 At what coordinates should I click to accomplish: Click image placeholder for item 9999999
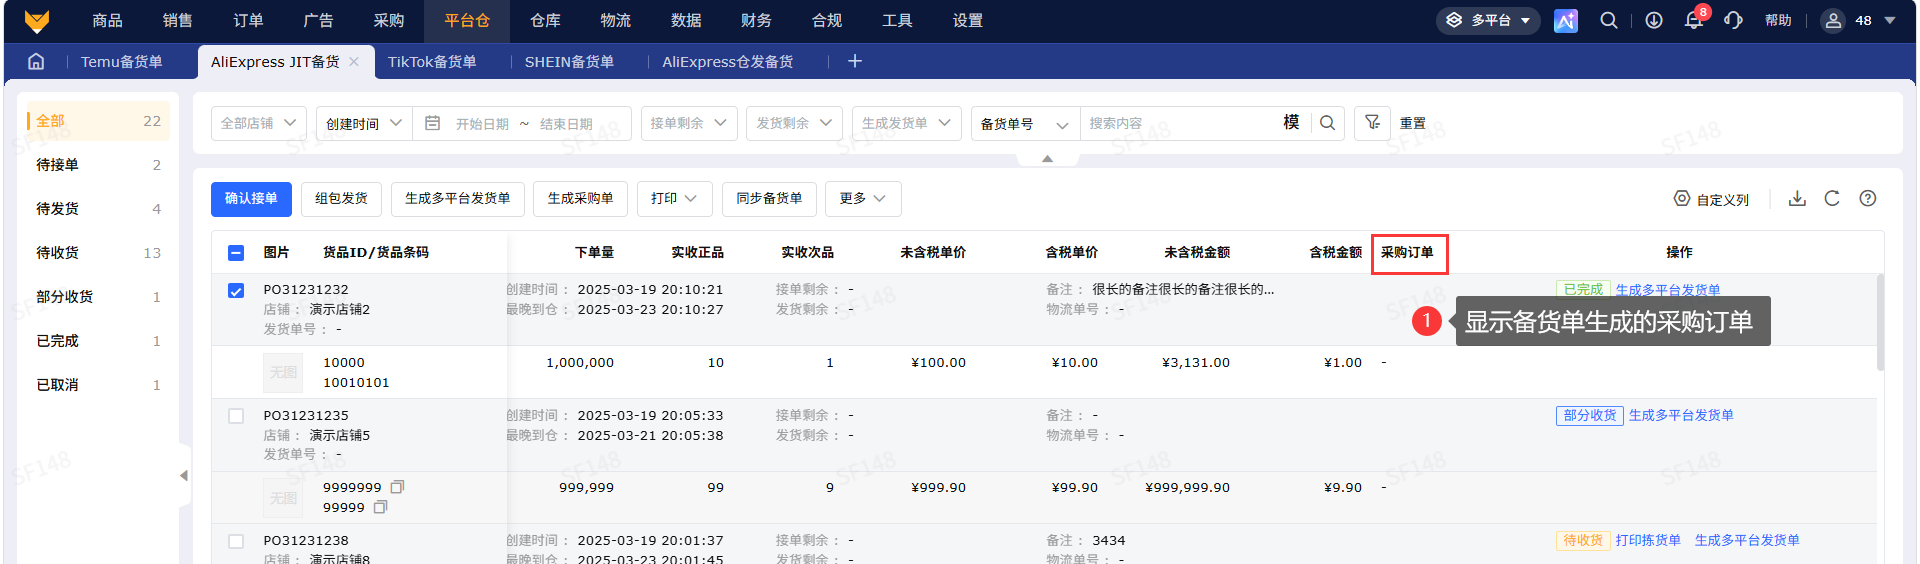283,497
